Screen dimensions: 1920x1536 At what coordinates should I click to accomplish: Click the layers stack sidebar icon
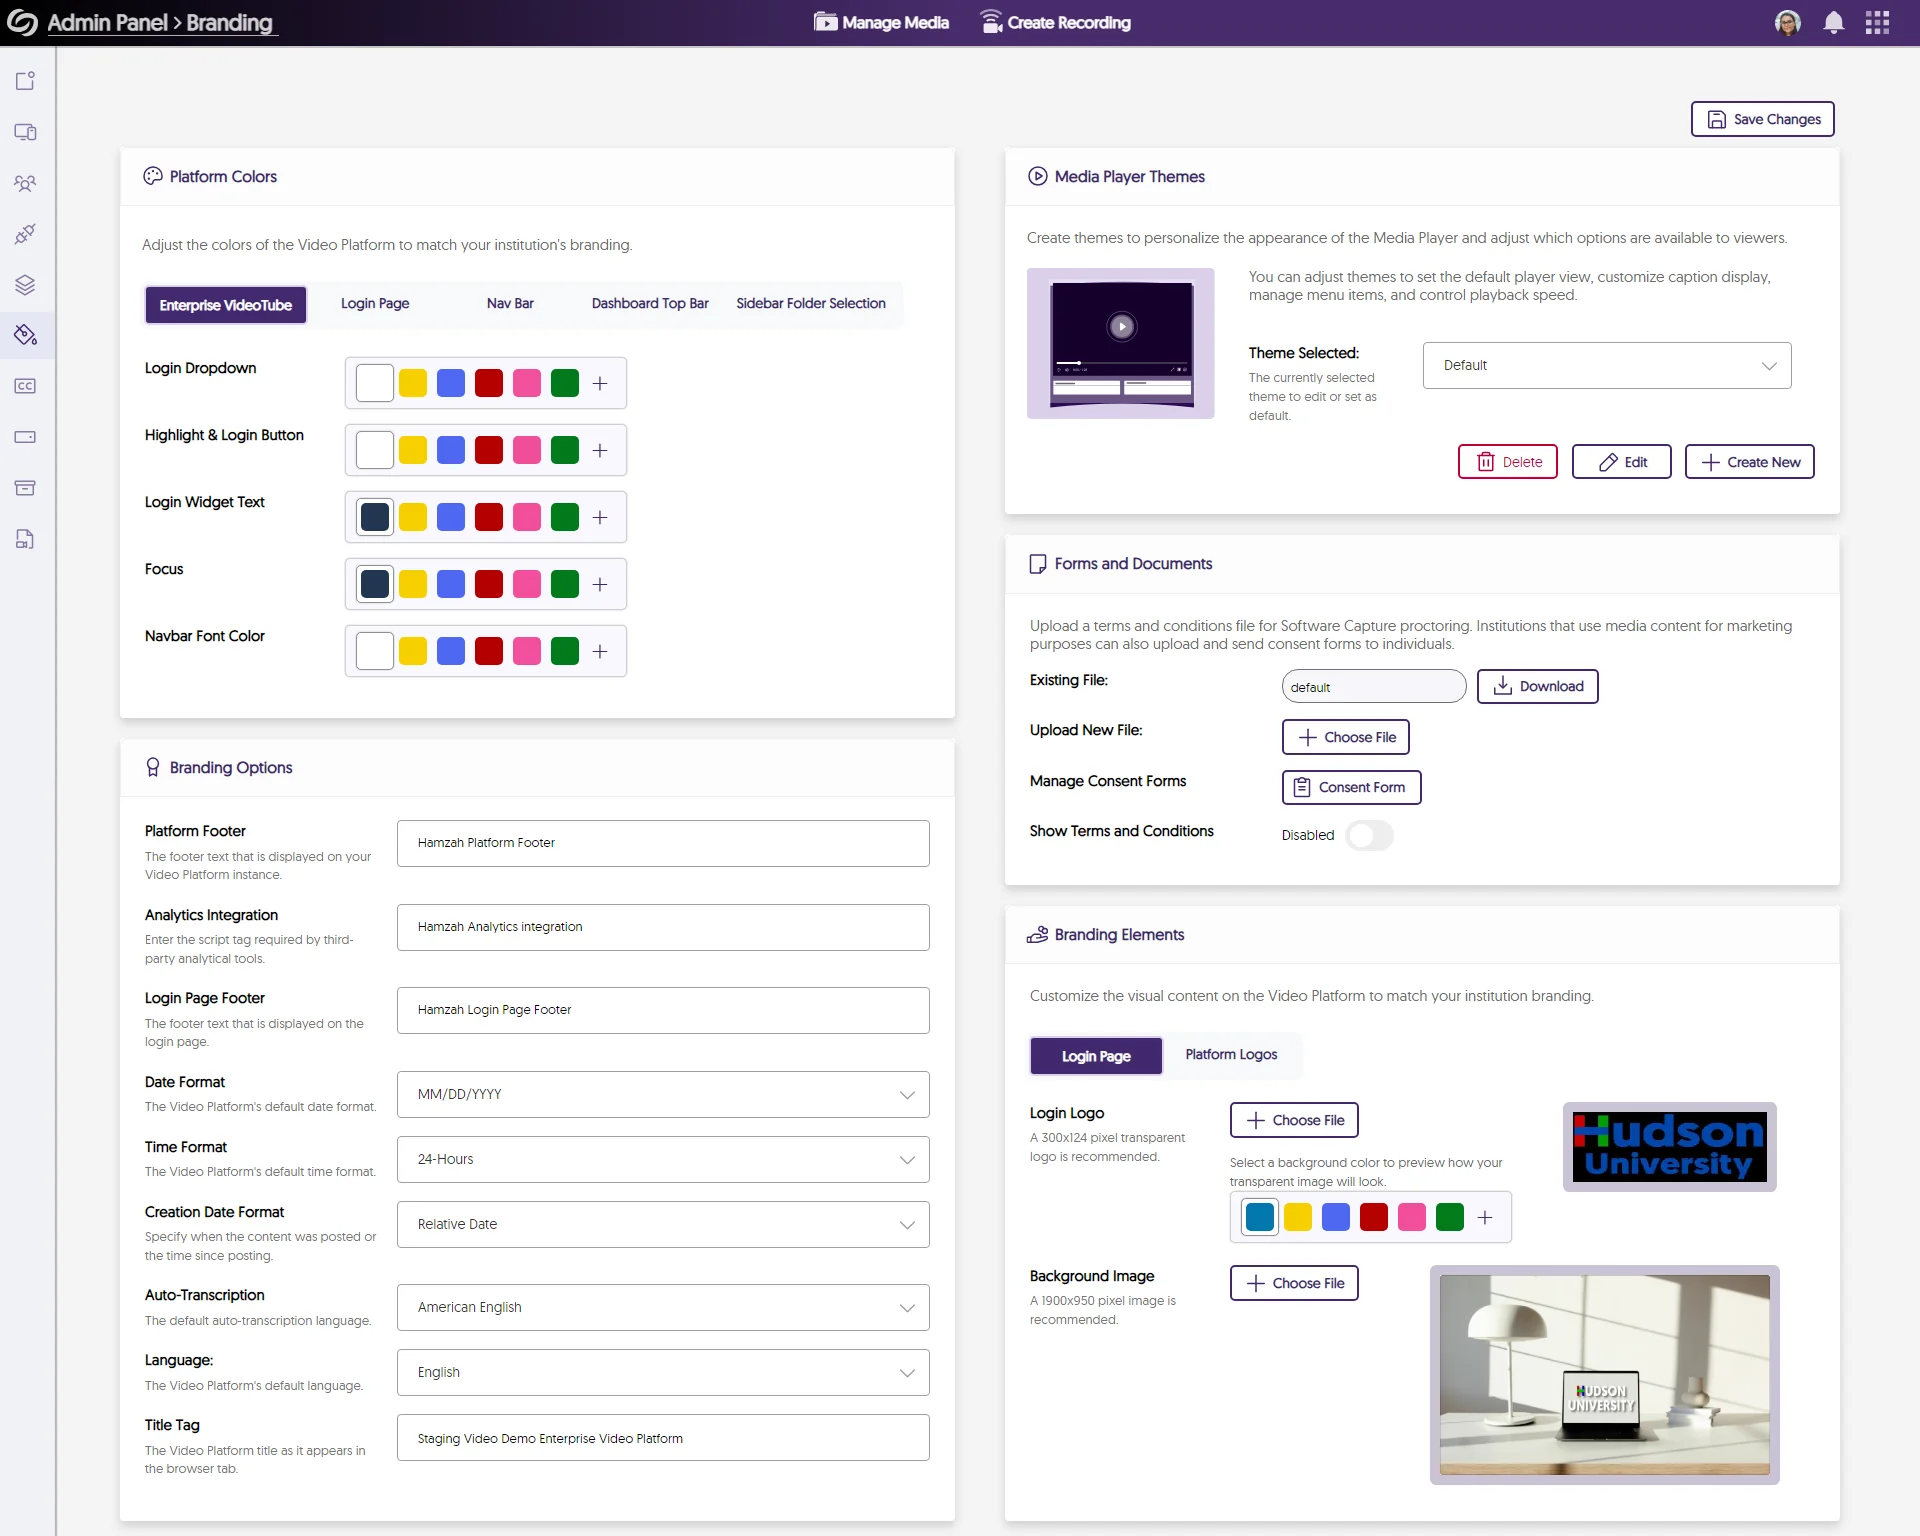(26, 285)
